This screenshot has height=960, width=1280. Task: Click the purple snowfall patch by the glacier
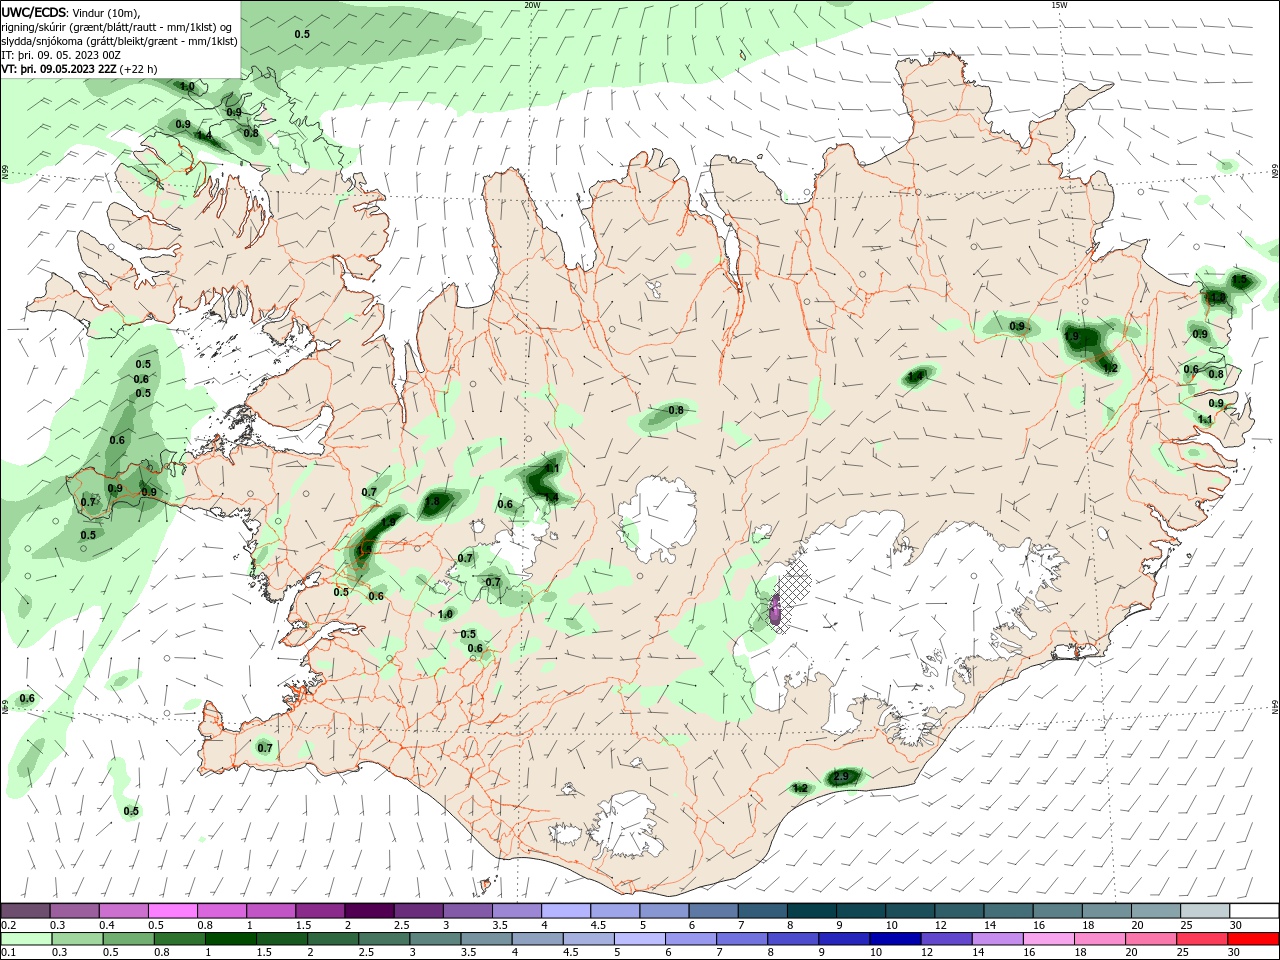pyautogui.click(x=775, y=609)
